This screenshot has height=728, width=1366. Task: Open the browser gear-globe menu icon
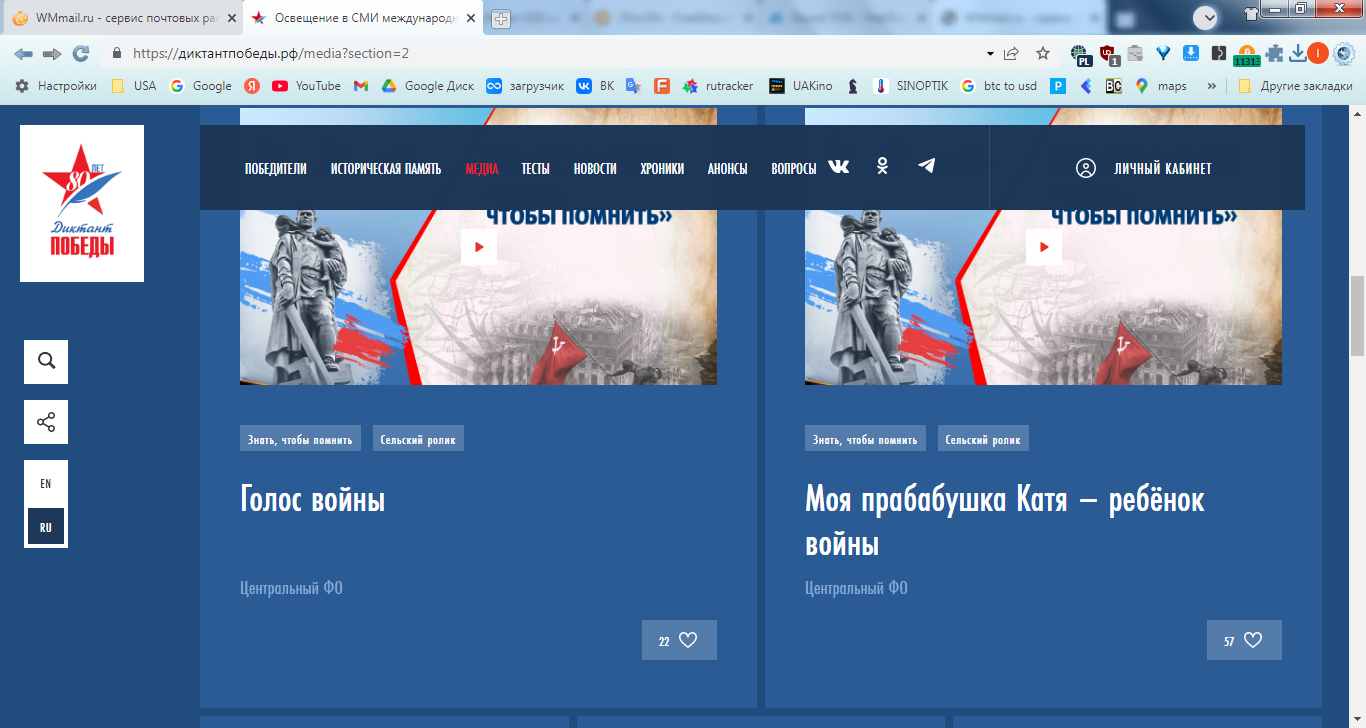coord(1344,54)
